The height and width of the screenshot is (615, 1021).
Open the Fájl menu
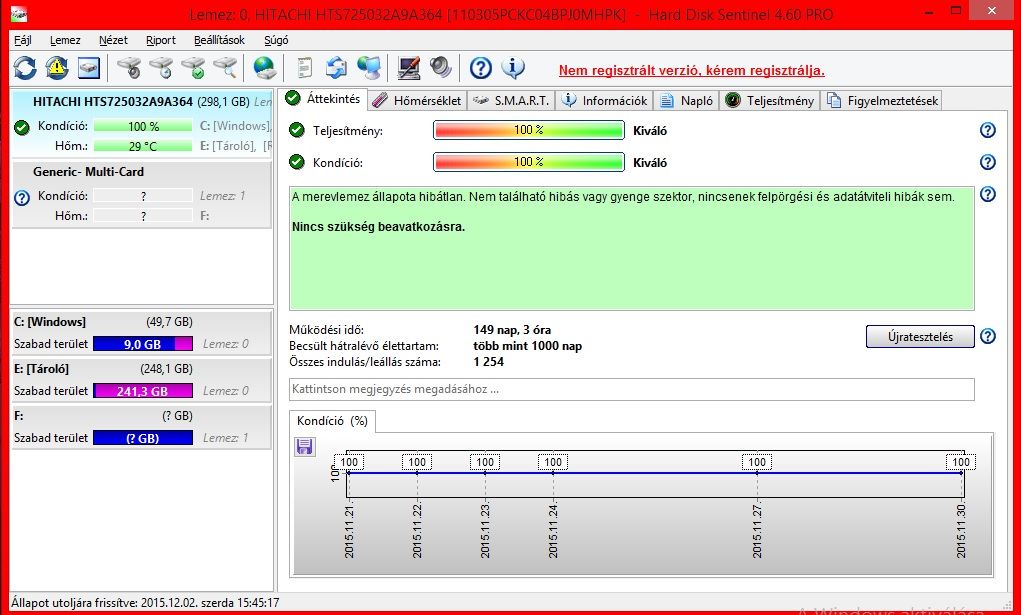click(x=22, y=40)
